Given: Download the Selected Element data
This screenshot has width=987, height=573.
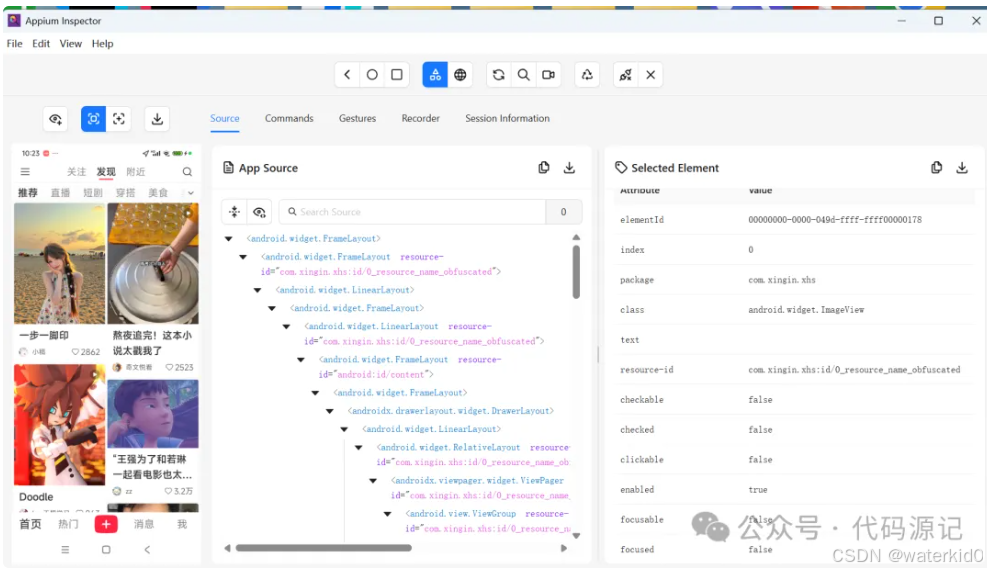Looking at the screenshot, I should click(x=962, y=167).
